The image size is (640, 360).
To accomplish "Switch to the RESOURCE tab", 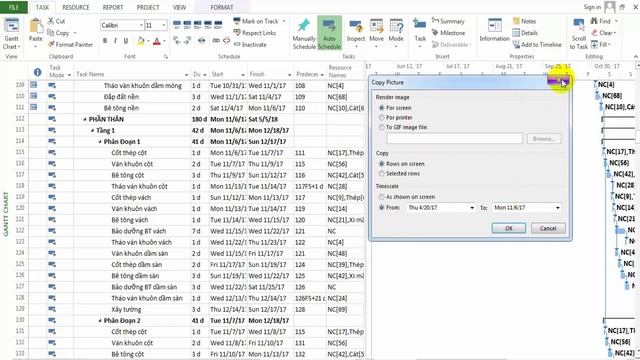I will [x=76, y=7].
